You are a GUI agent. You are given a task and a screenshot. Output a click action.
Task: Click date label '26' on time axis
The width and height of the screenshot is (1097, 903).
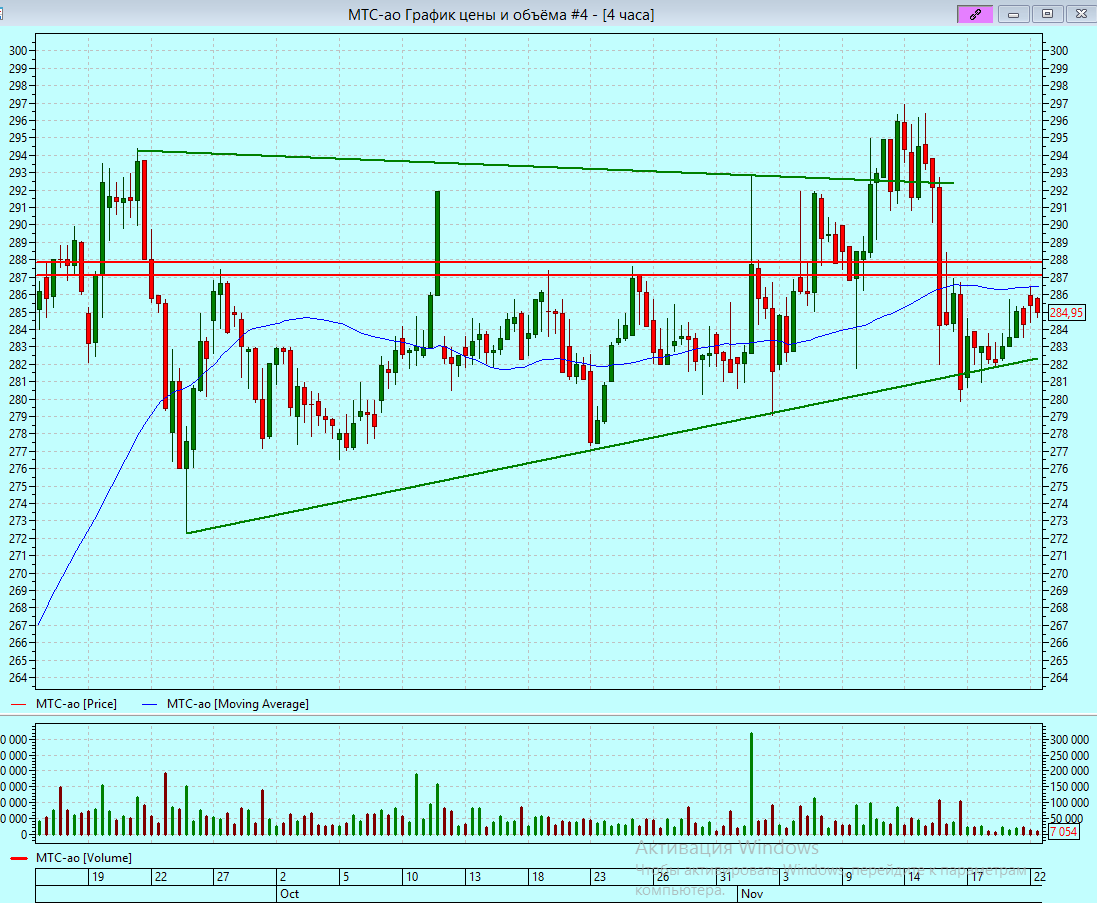pyautogui.click(x=663, y=876)
